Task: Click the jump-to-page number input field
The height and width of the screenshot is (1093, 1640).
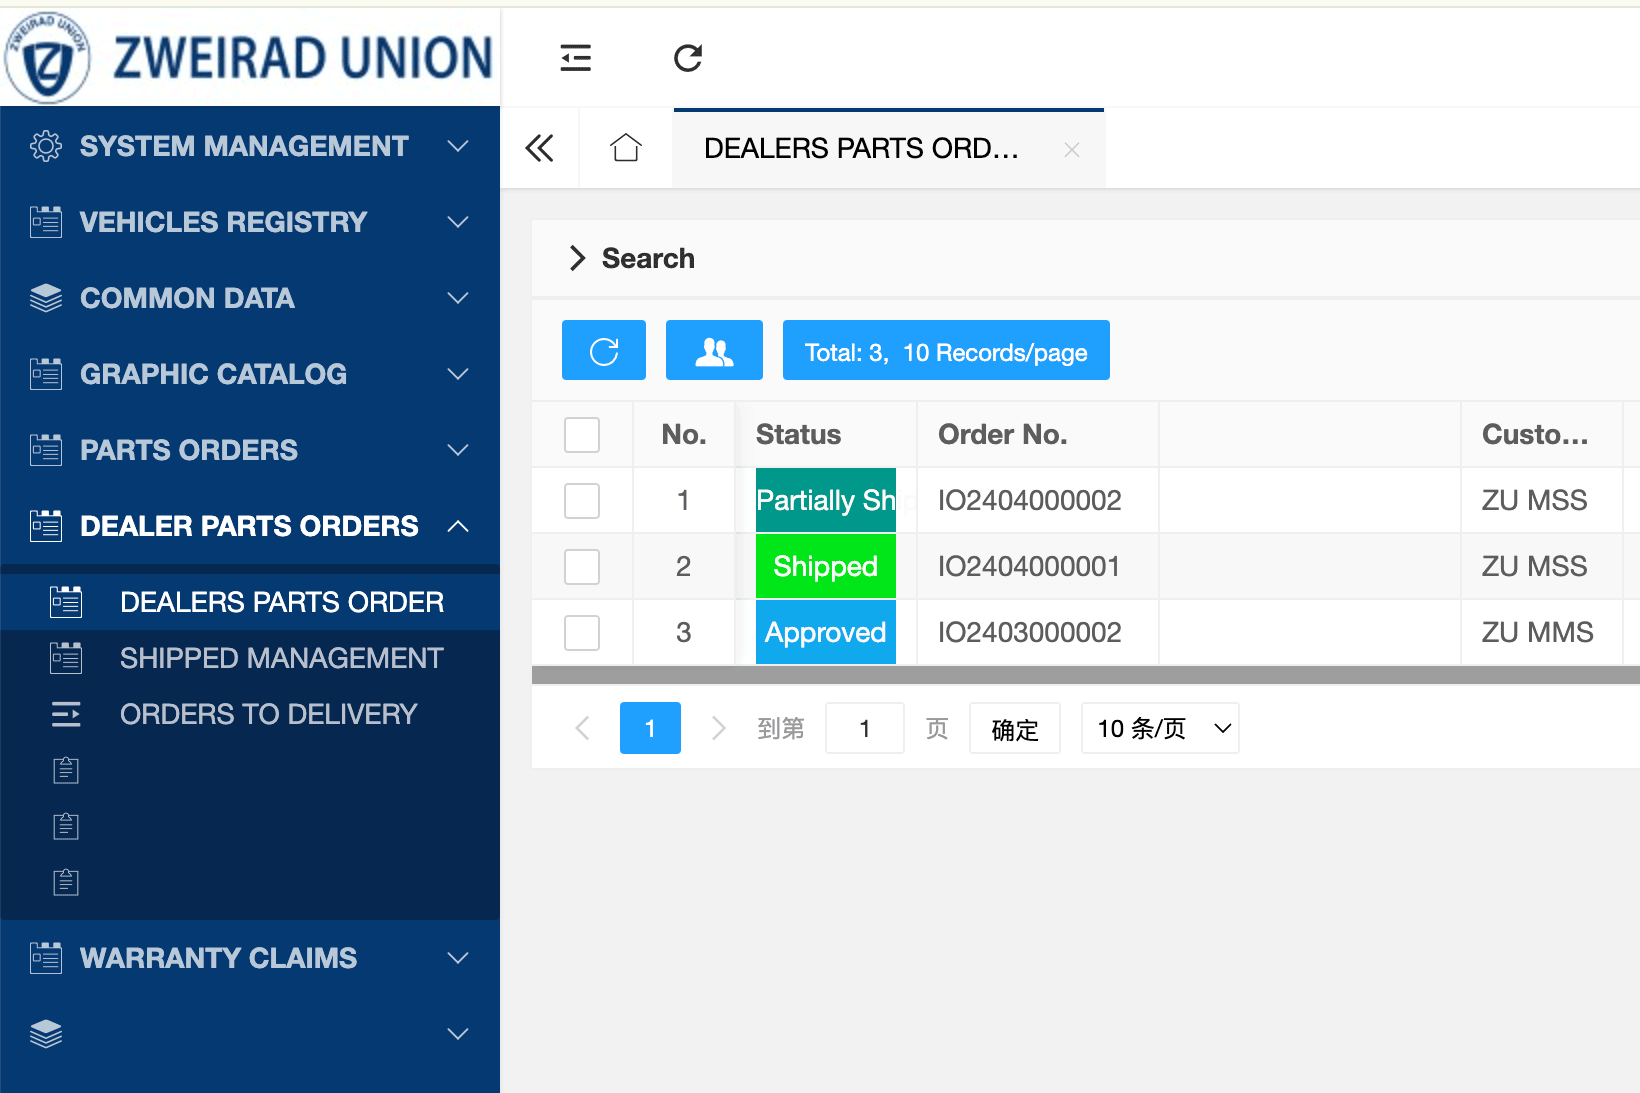Action: point(865,728)
